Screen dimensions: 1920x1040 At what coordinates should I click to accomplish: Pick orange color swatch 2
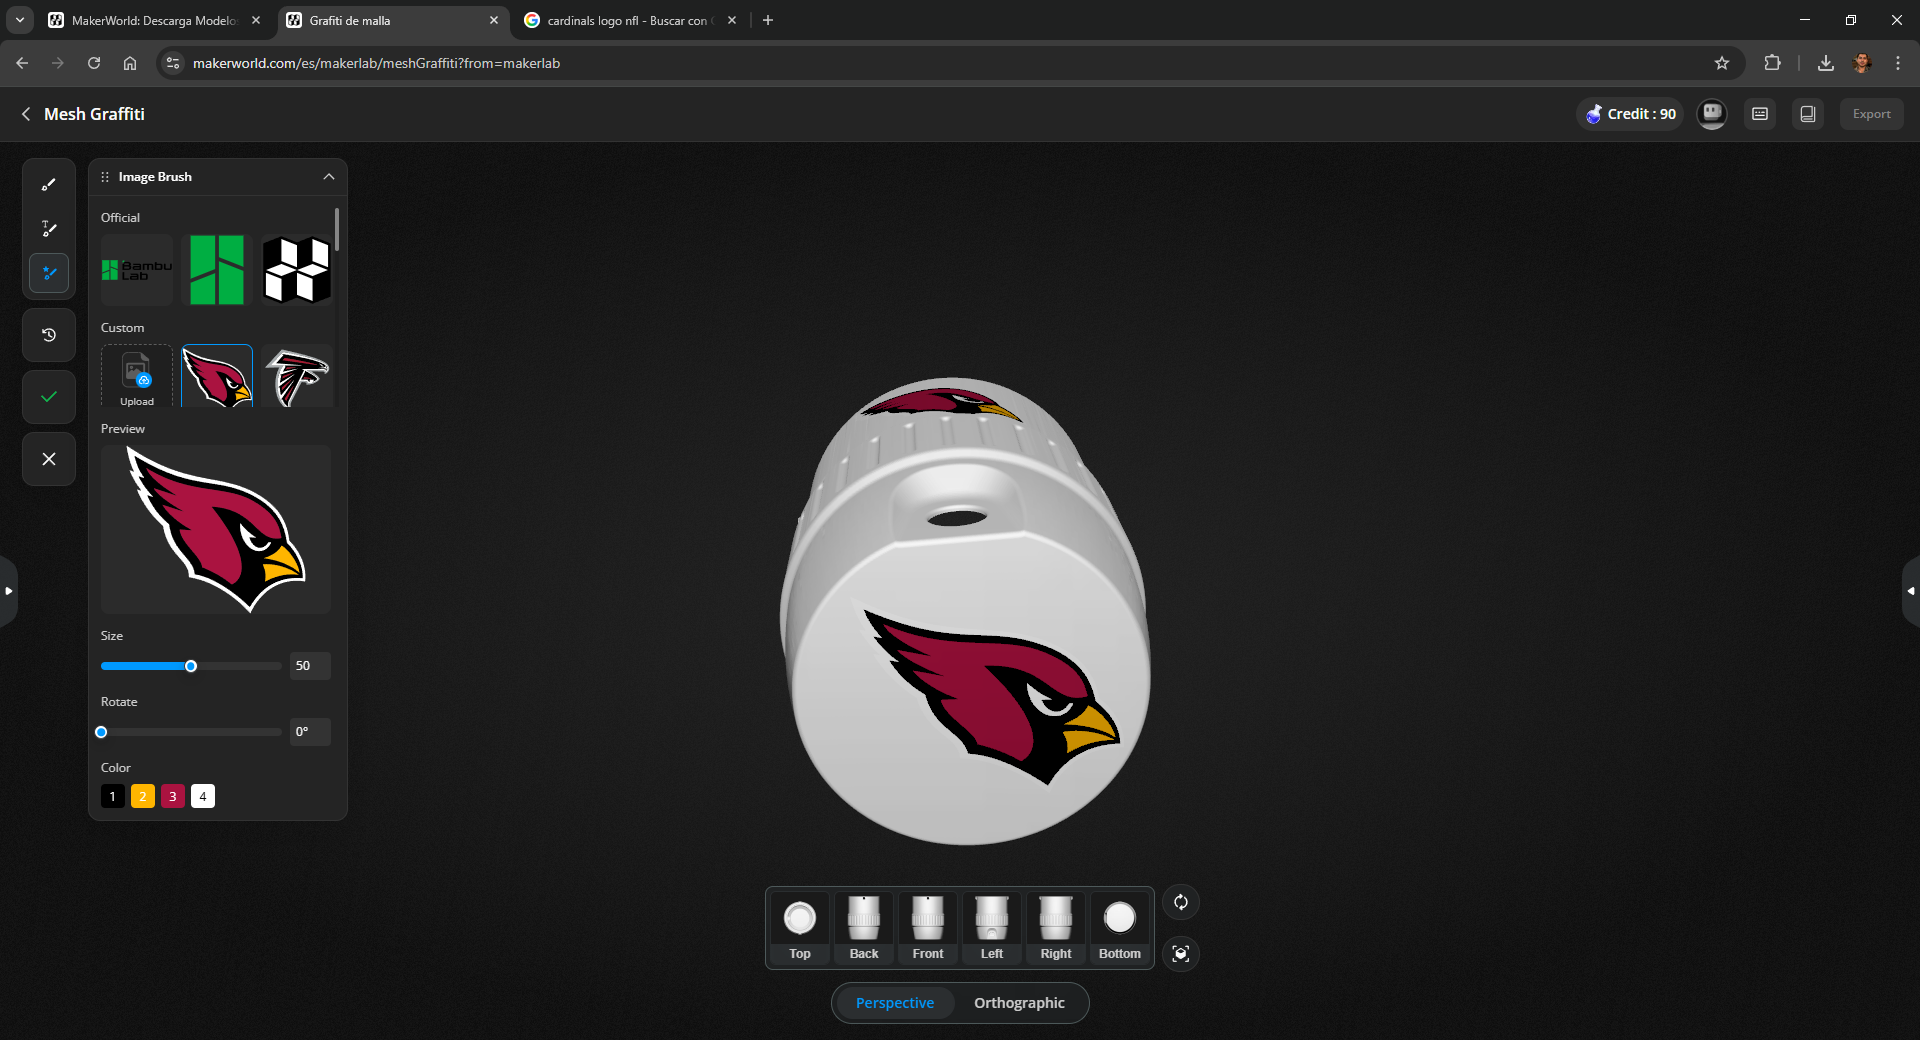coord(143,796)
